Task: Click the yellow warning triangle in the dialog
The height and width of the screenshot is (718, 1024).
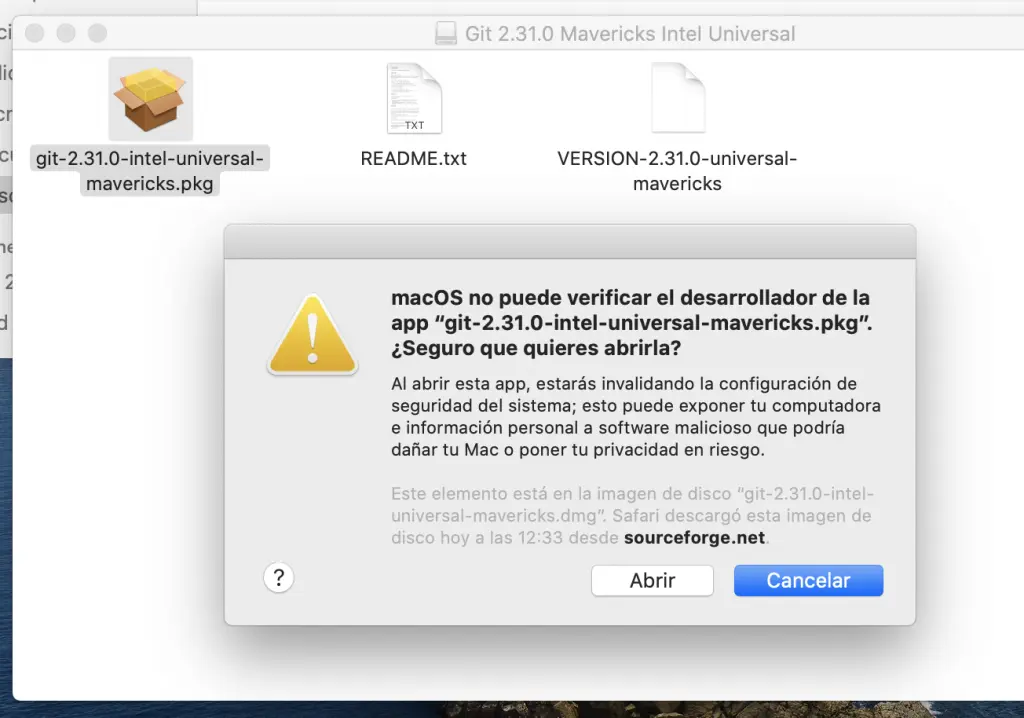Action: pyautogui.click(x=313, y=335)
